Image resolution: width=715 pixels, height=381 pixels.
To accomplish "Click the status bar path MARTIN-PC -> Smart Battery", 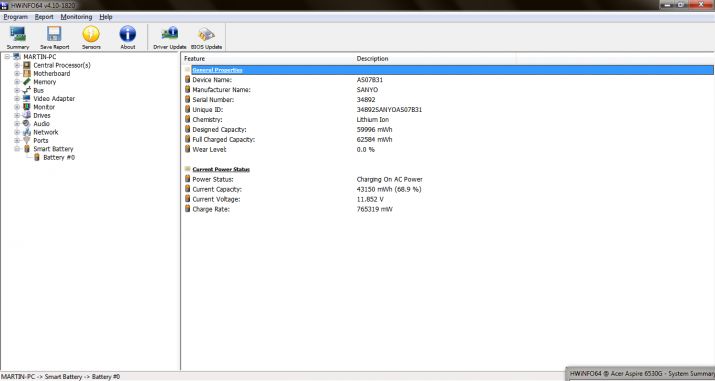I will pos(60,377).
